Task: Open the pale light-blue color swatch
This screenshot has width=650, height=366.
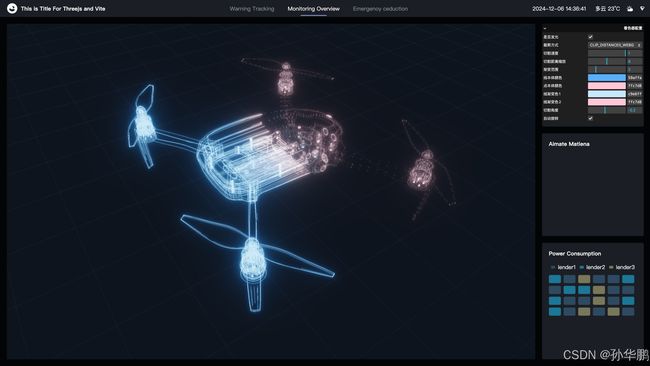Action: 607,94
